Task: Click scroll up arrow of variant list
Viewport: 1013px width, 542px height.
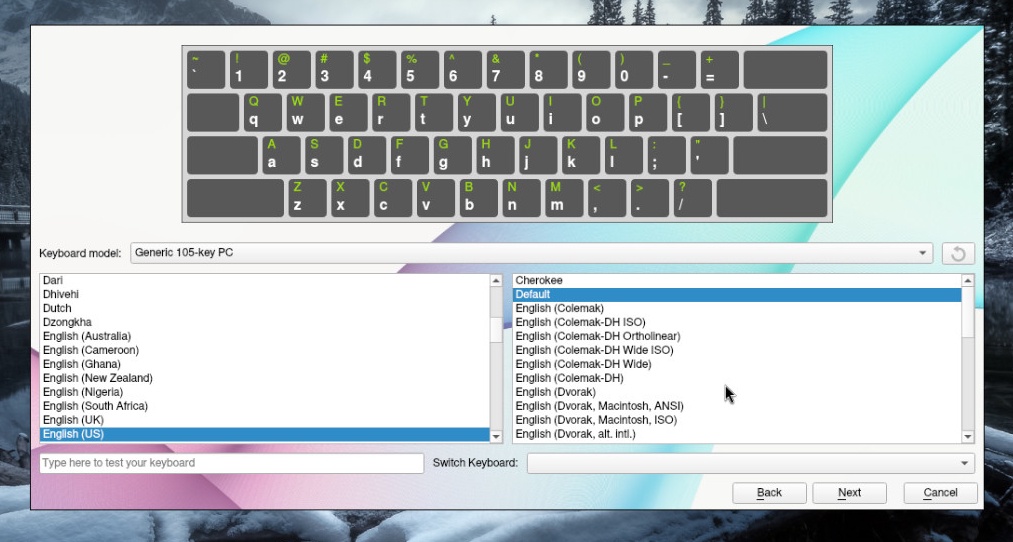Action: pyautogui.click(x=967, y=281)
